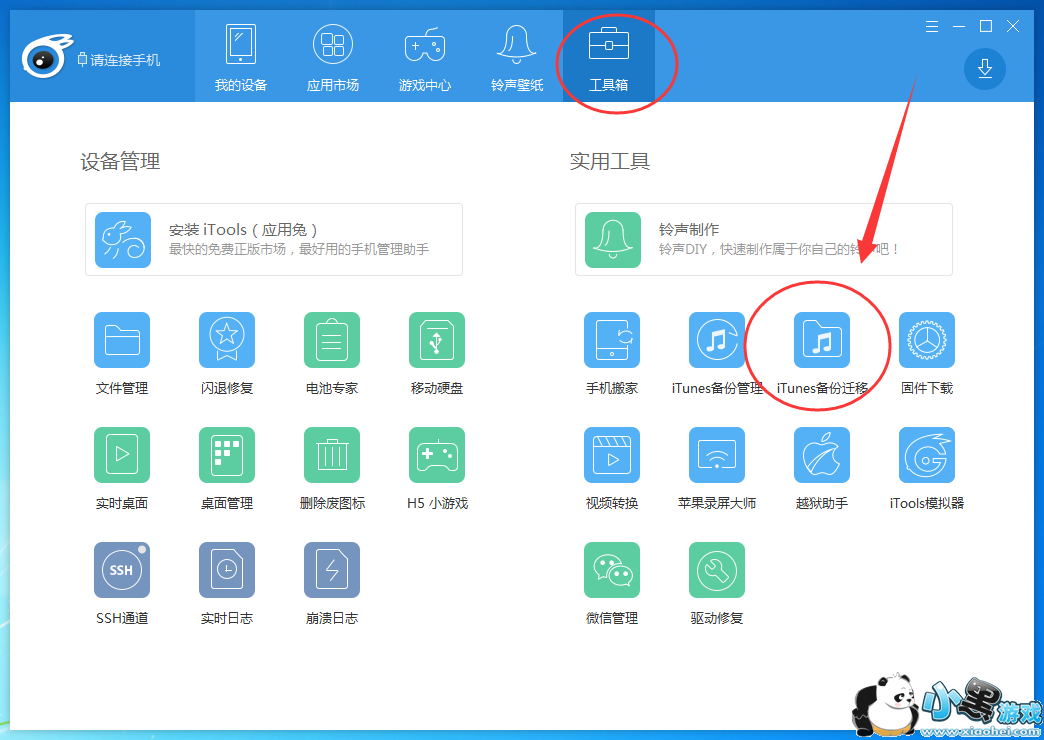1044x740 pixels.
Task: Click the green bell icon for ringtones
Action: point(613,240)
